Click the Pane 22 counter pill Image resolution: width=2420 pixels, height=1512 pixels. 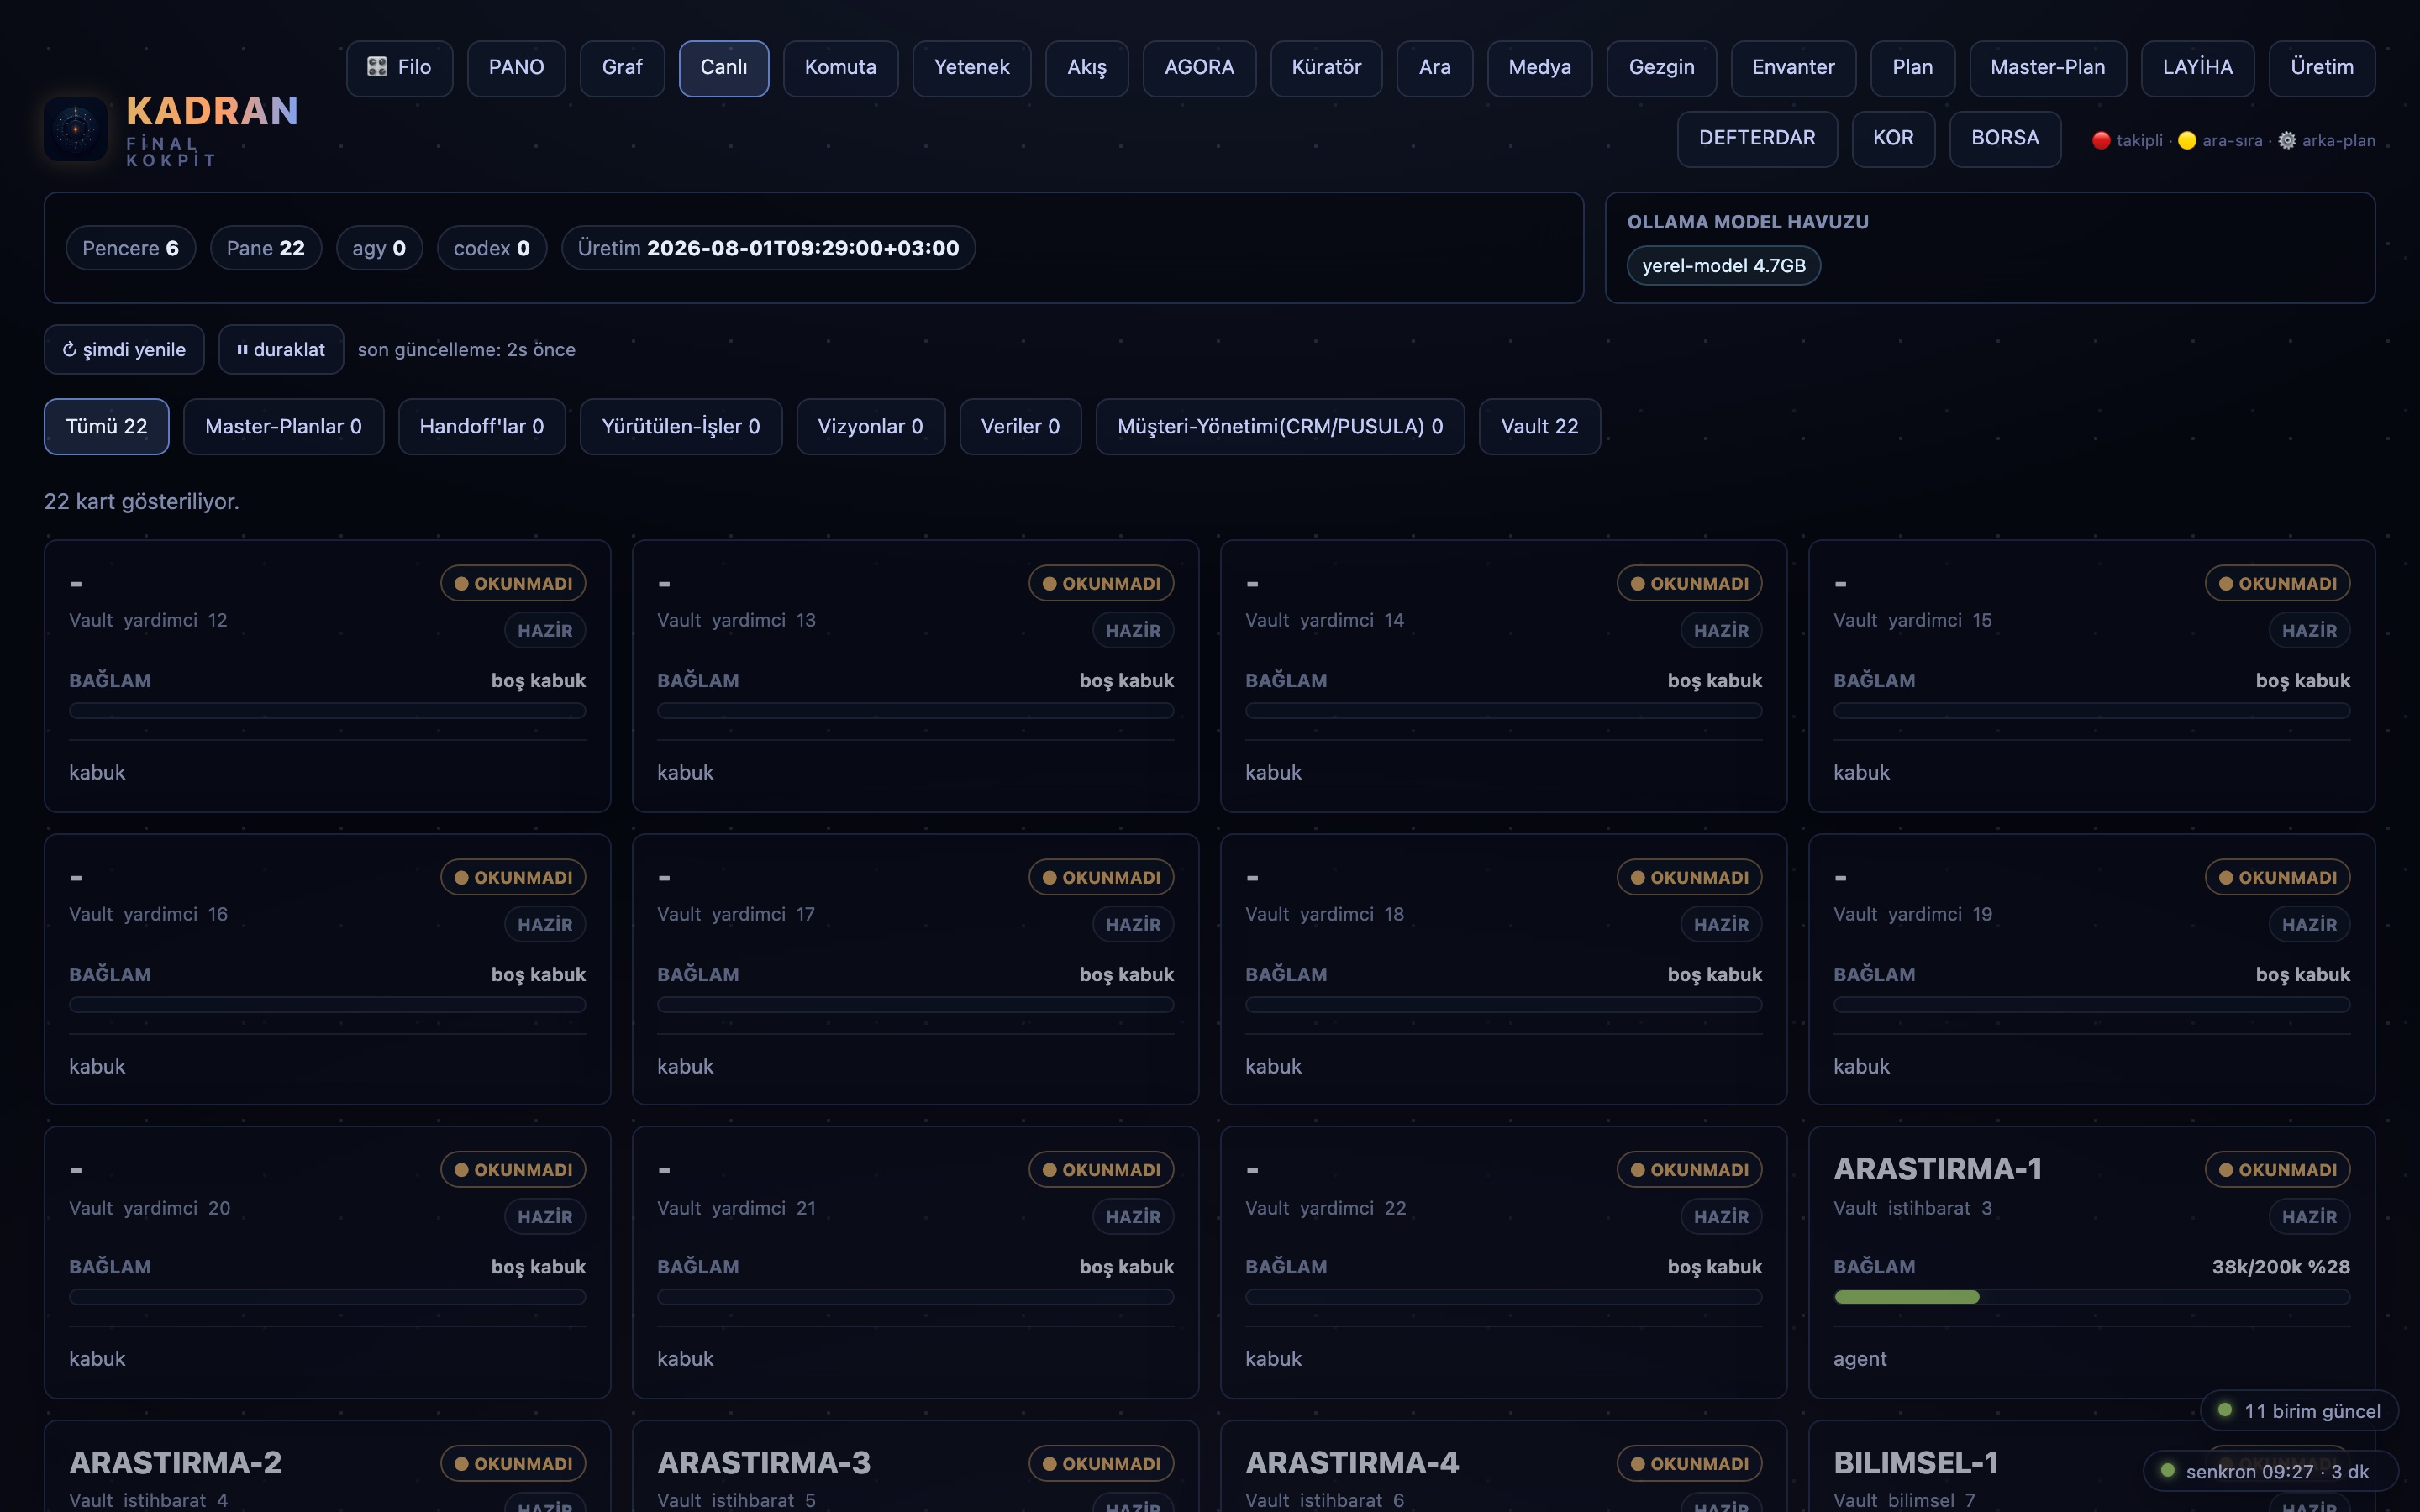click(x=265, y=248)
